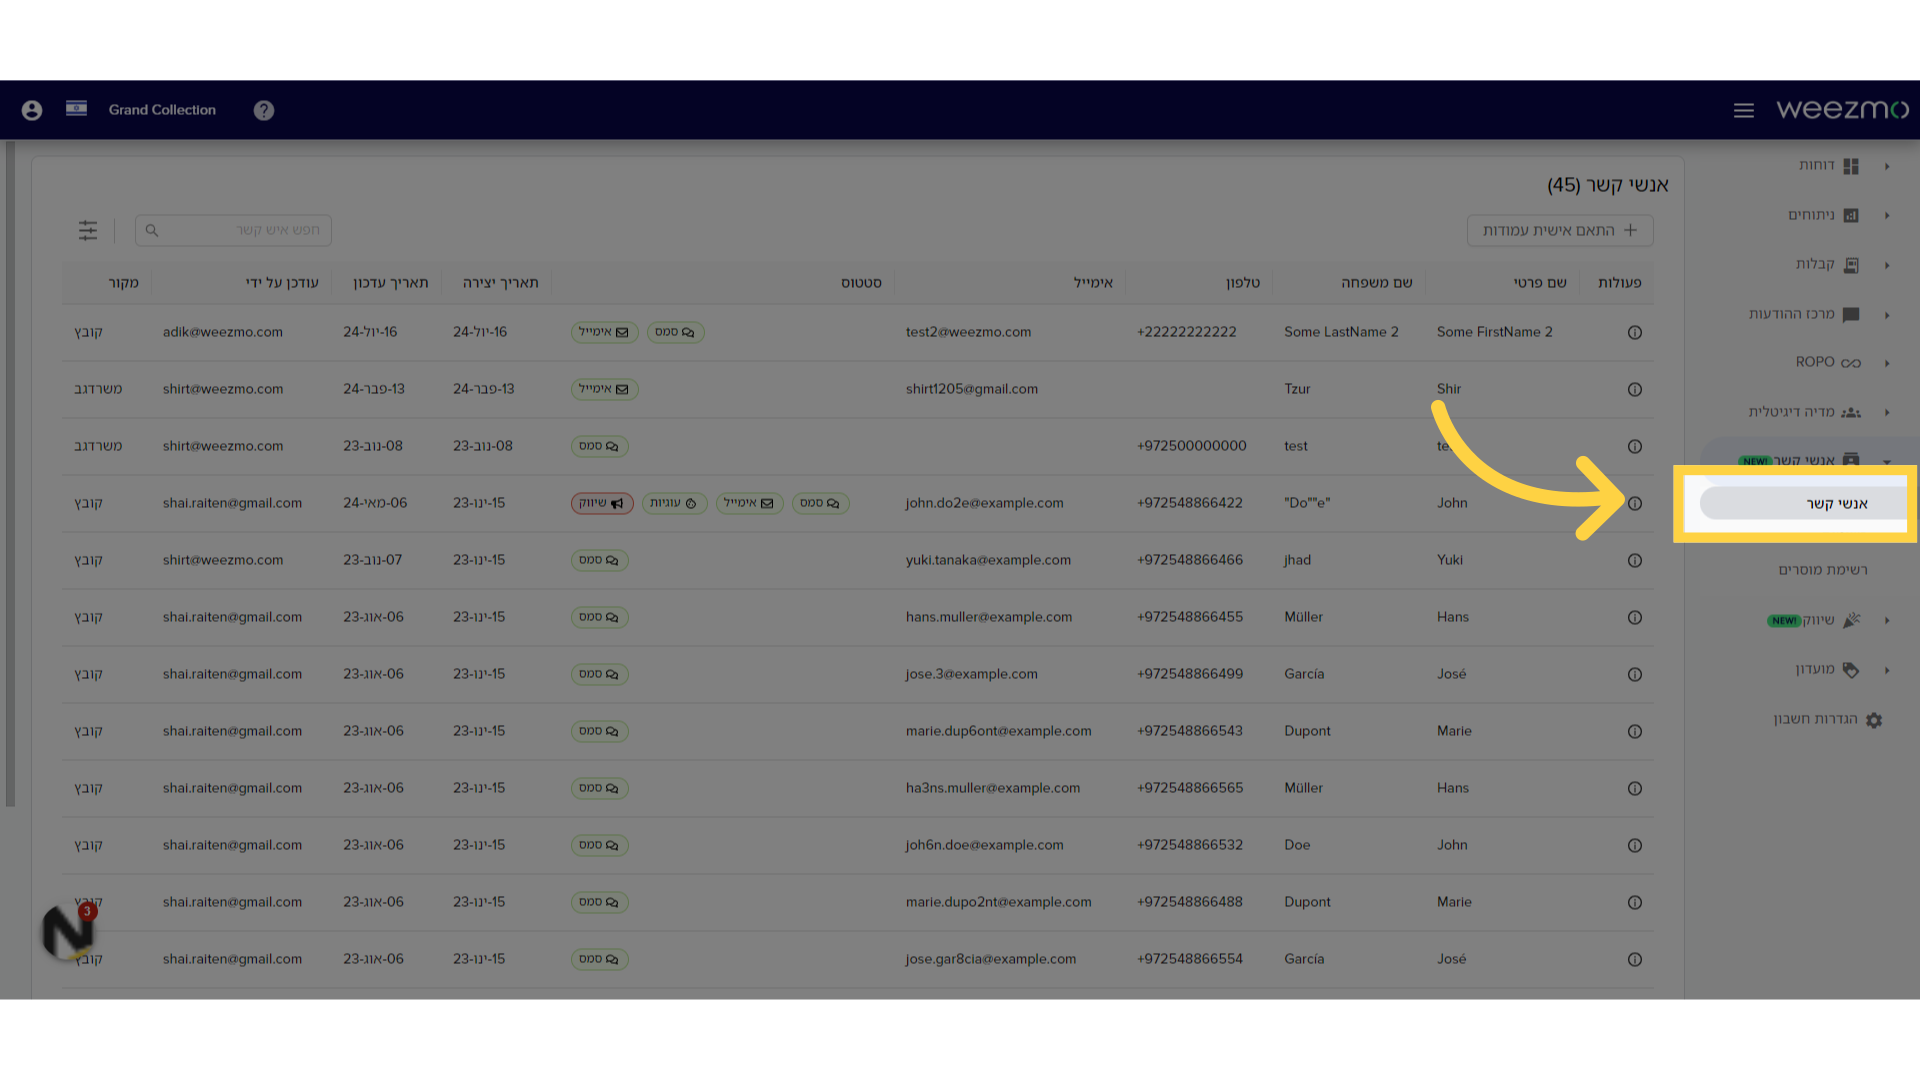Sort by the סטטוס column header

pos(861,283)
